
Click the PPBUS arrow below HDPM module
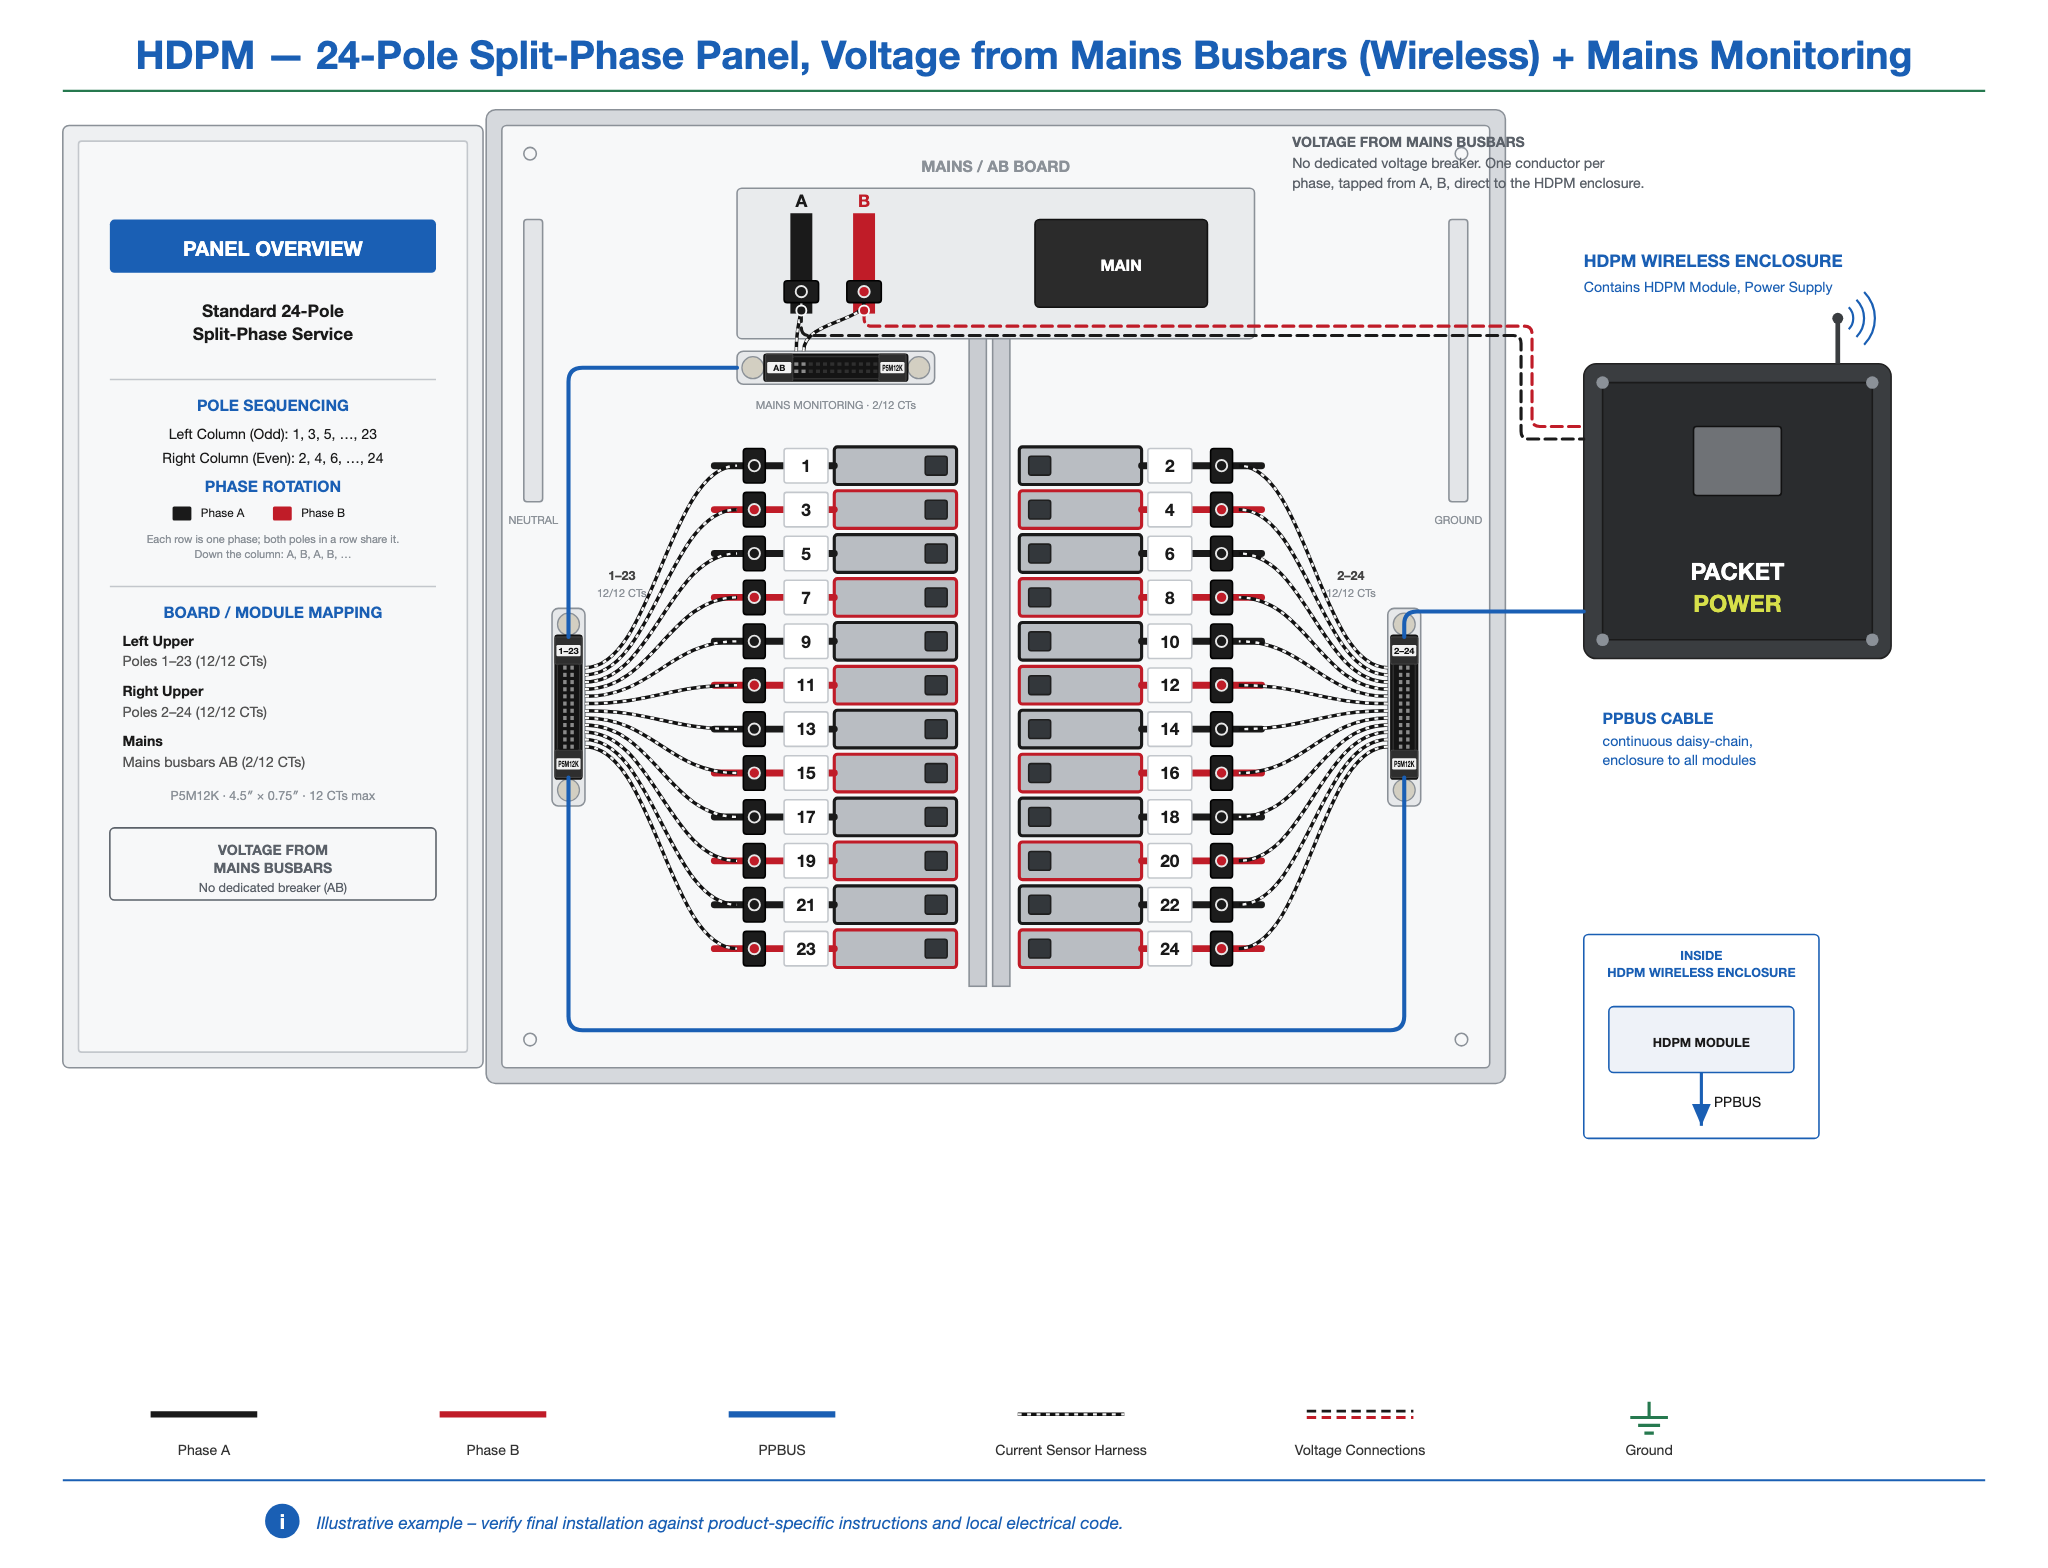point(1701,1101)
